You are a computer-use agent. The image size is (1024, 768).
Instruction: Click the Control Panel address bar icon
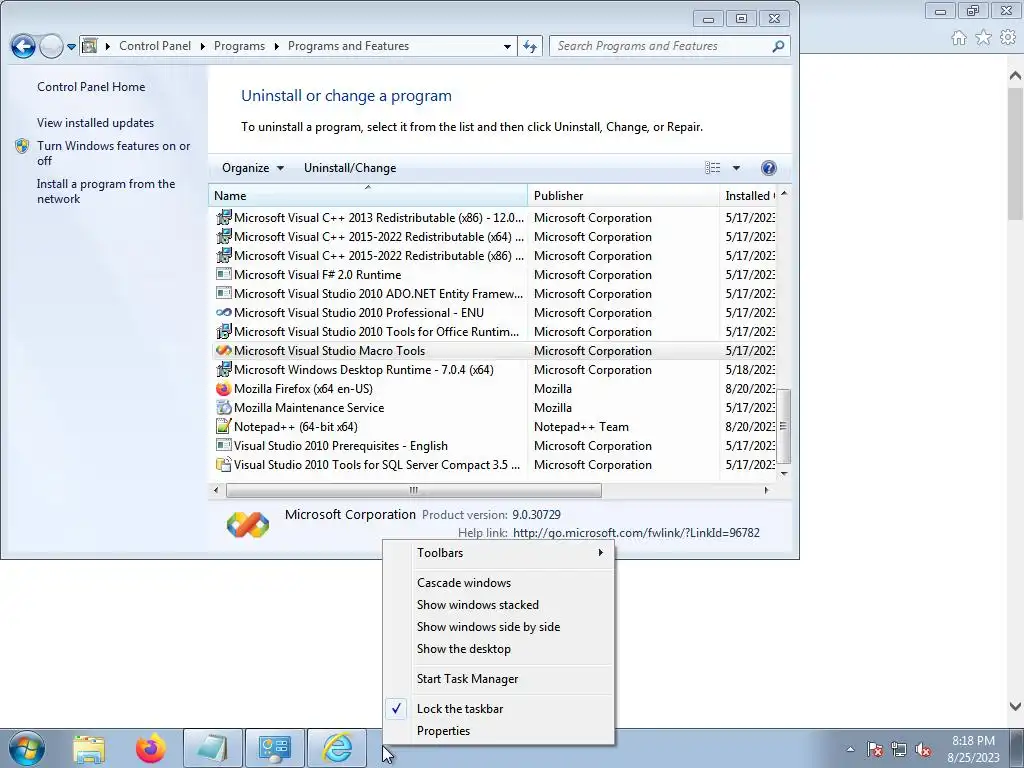pyautogui.click(x=90, y=46)
